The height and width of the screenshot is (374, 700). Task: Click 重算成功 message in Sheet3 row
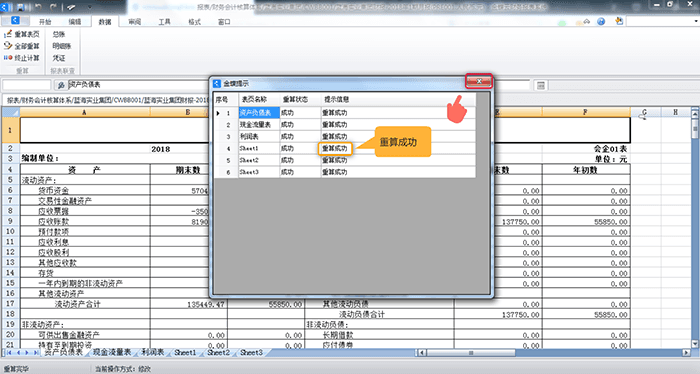coord(335,172)
